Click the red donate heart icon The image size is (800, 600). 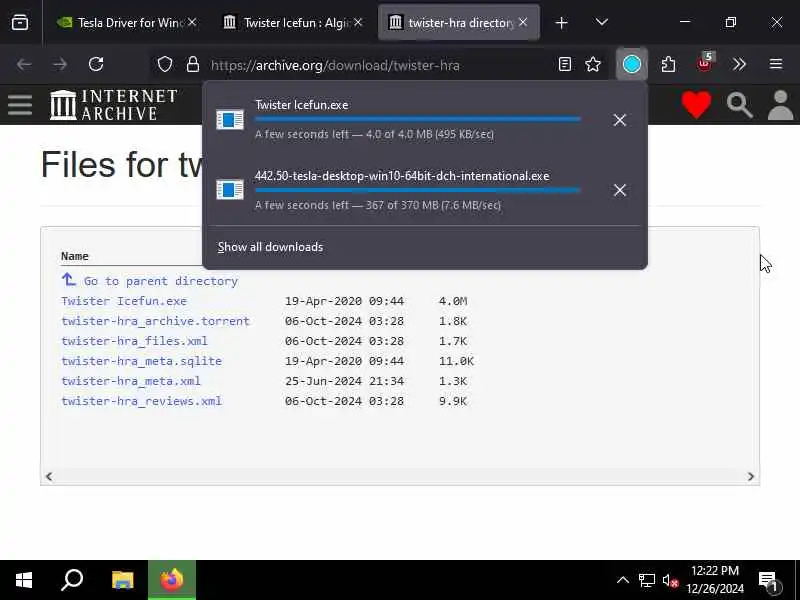point(696,105)
